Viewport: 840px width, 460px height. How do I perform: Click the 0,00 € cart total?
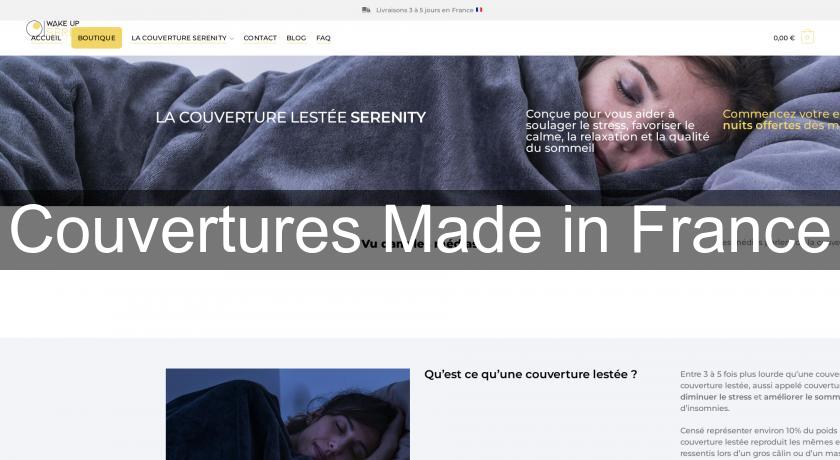[784, 38]
